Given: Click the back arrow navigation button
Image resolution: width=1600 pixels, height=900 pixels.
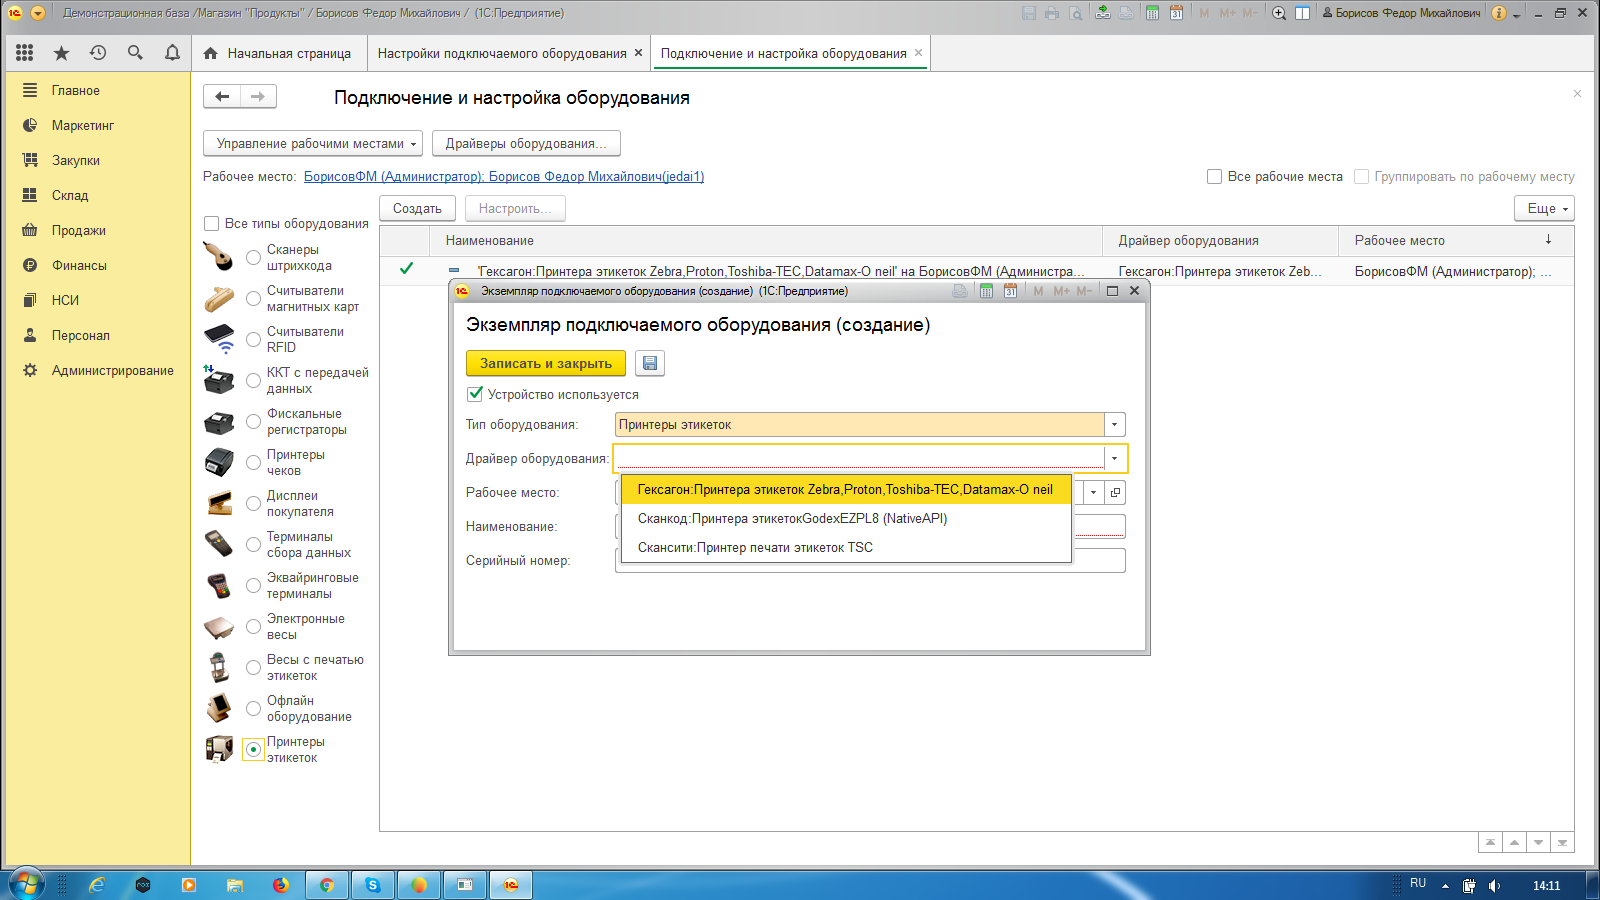Looking at the screenshot, I should pyautogui.click(x=222, y=96).
